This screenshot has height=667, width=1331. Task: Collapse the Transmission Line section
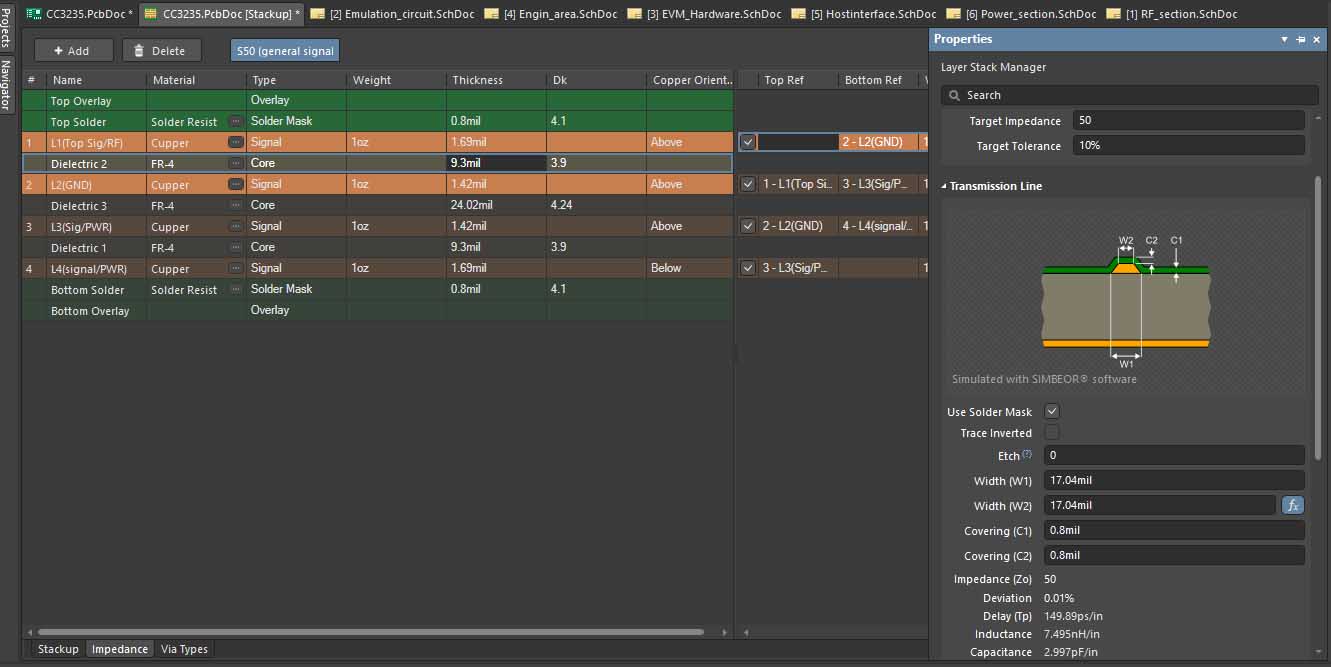point(945,186)
